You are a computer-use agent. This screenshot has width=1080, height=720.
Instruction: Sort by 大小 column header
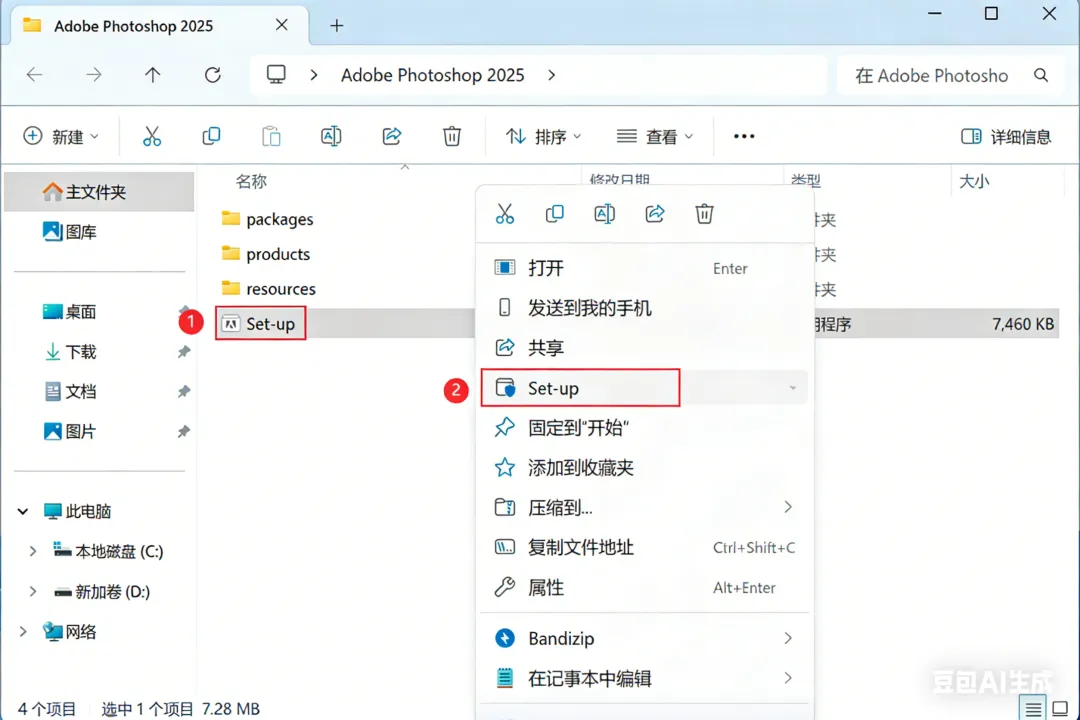pos(974,181)
